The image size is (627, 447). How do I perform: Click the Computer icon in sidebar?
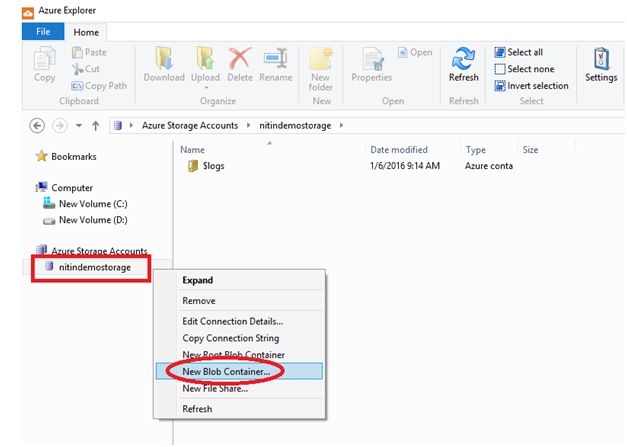click(x=41, y=187)
